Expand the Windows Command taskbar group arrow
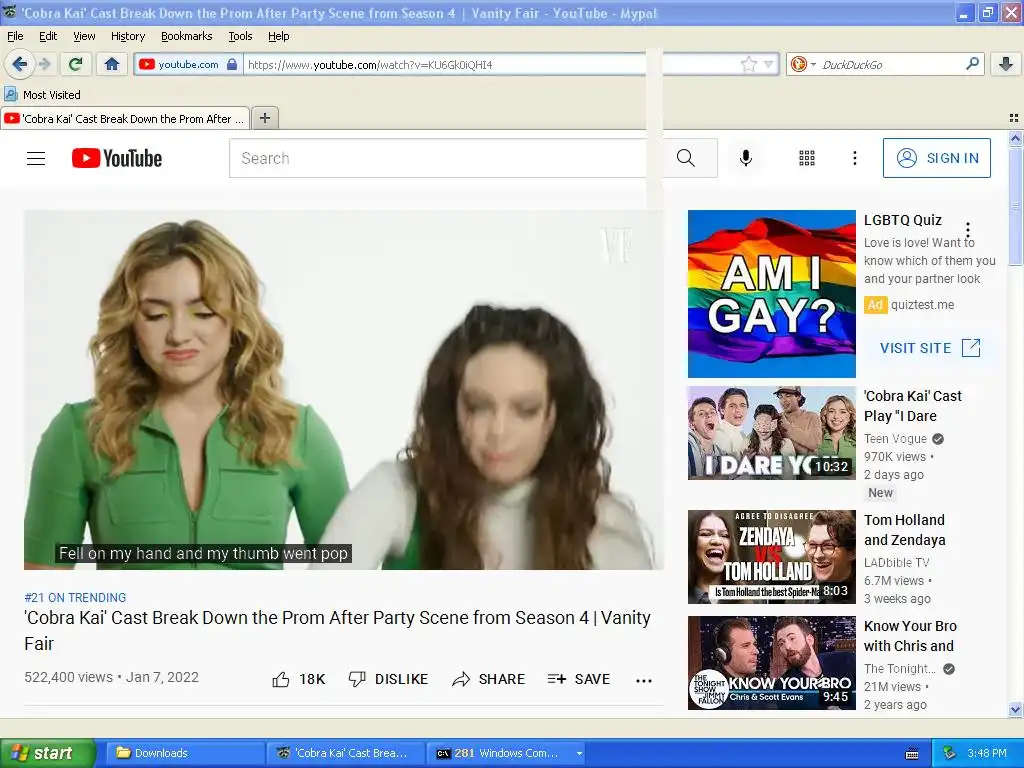 pyautogui.click(x=579, y=754)
